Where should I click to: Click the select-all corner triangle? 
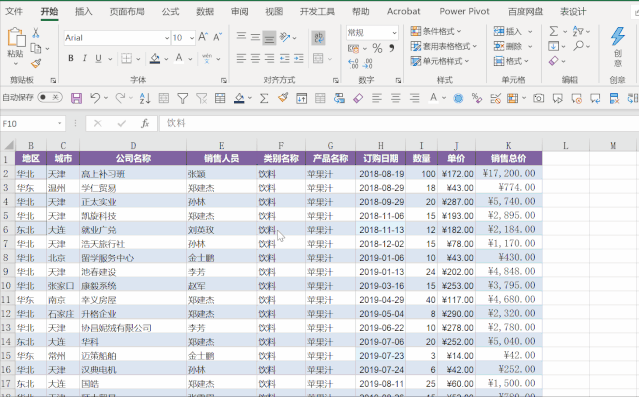(9, 145)
